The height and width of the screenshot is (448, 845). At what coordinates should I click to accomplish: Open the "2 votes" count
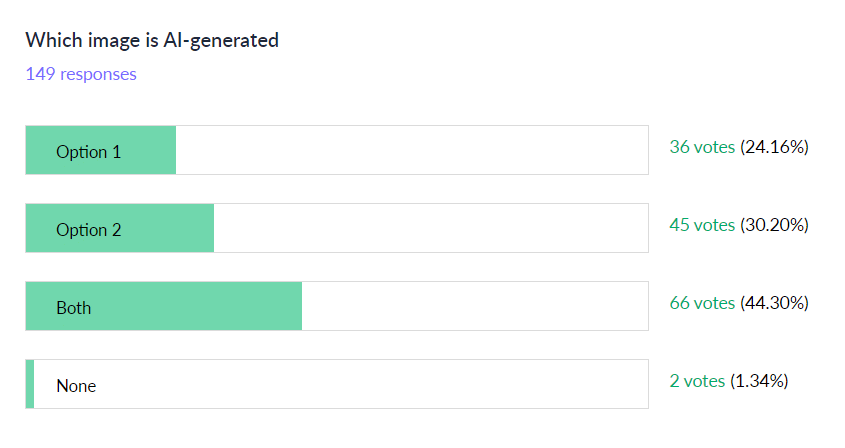pyautogui.click(x=697, y=381)
